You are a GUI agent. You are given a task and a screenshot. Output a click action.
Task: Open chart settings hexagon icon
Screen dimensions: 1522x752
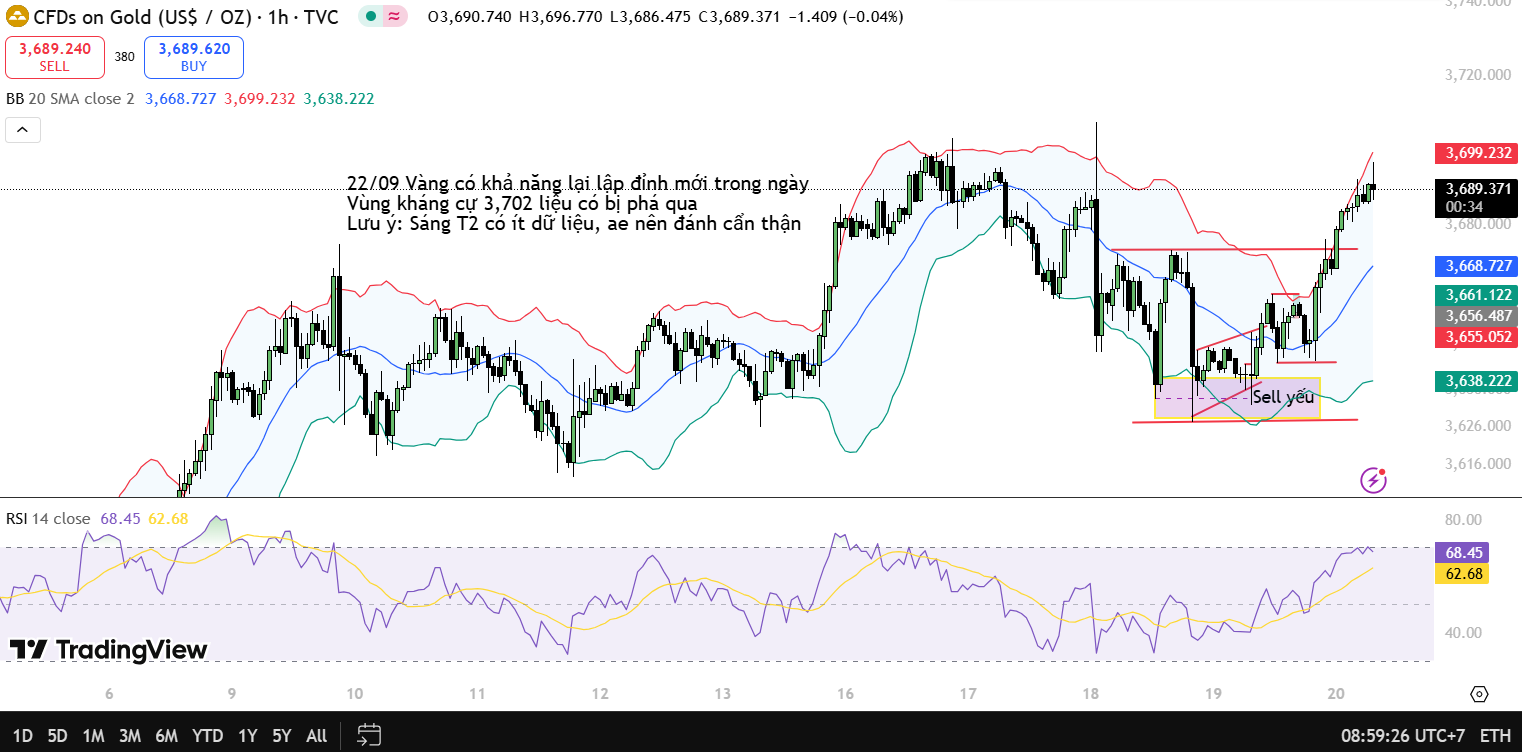[x=1480, y=694]
